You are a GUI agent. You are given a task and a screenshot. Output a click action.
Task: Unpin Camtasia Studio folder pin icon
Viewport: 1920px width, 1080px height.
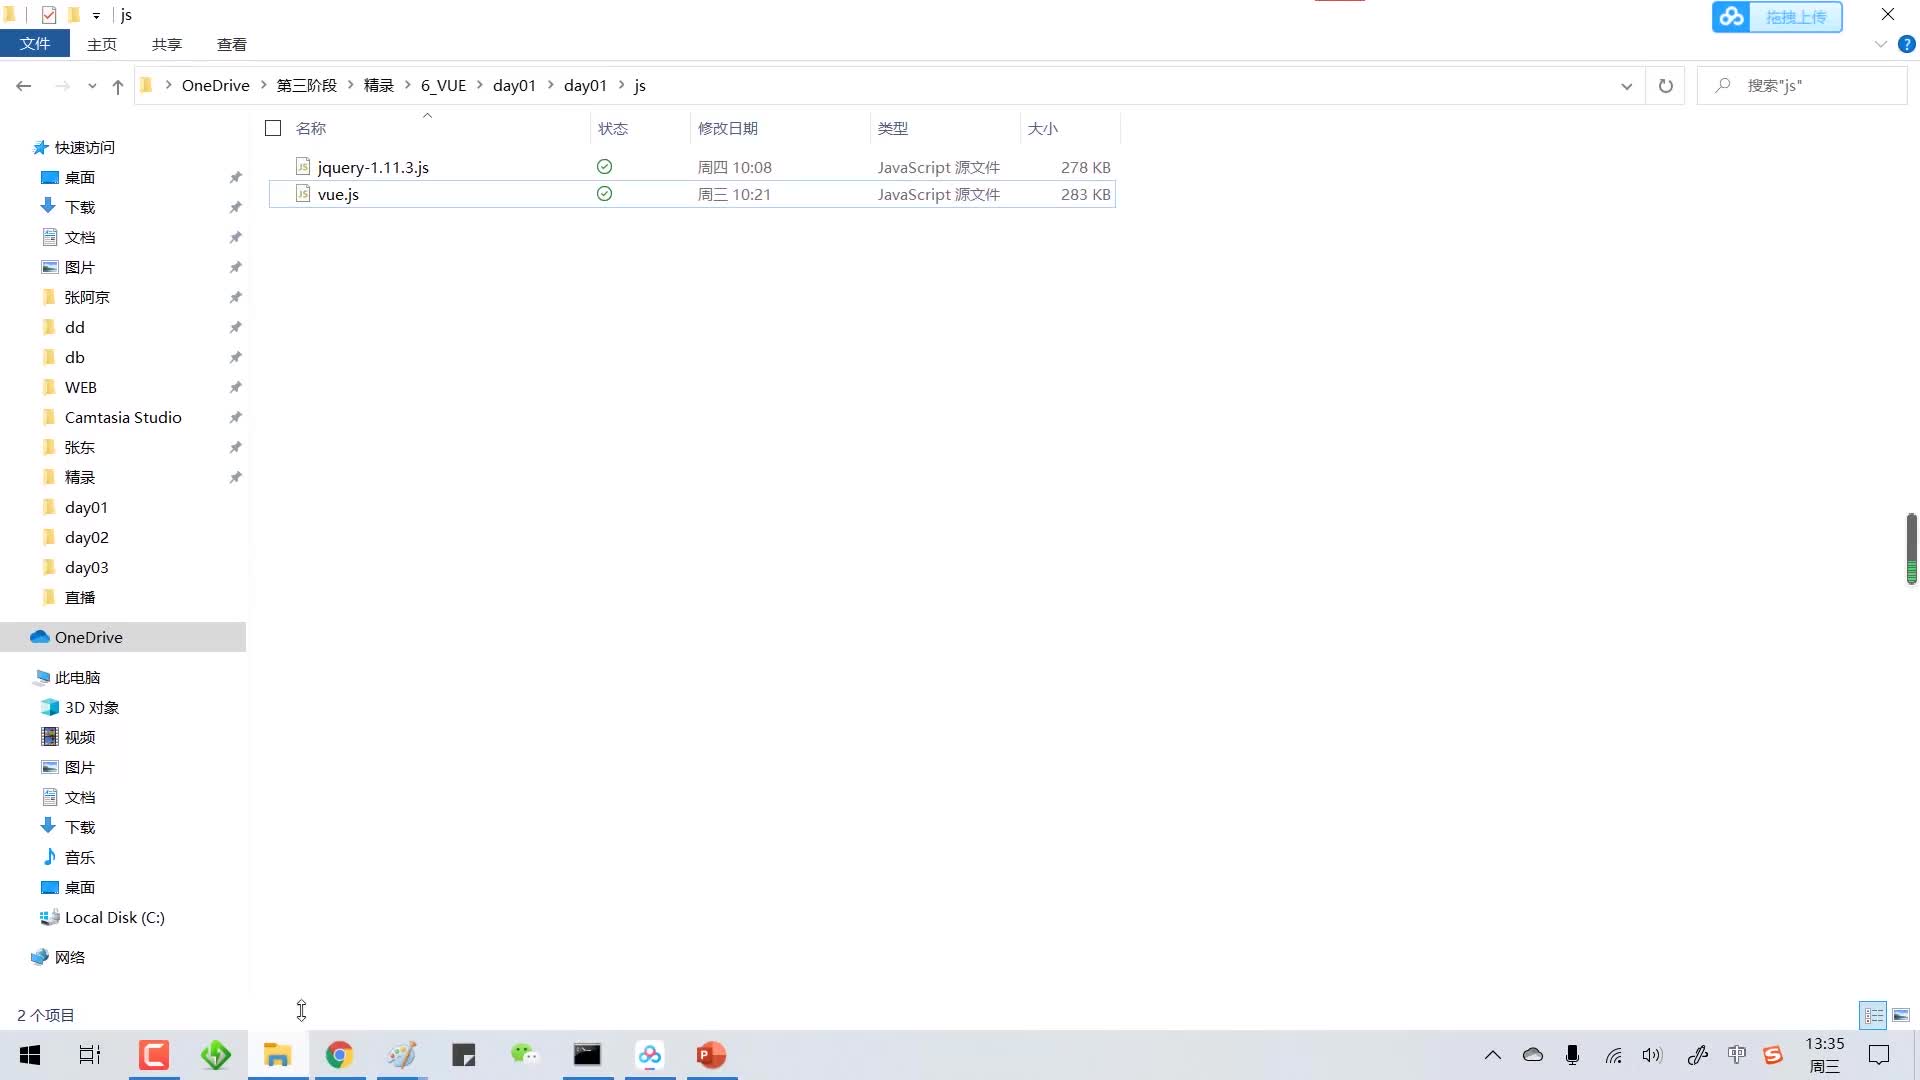(x=235, y=417)
